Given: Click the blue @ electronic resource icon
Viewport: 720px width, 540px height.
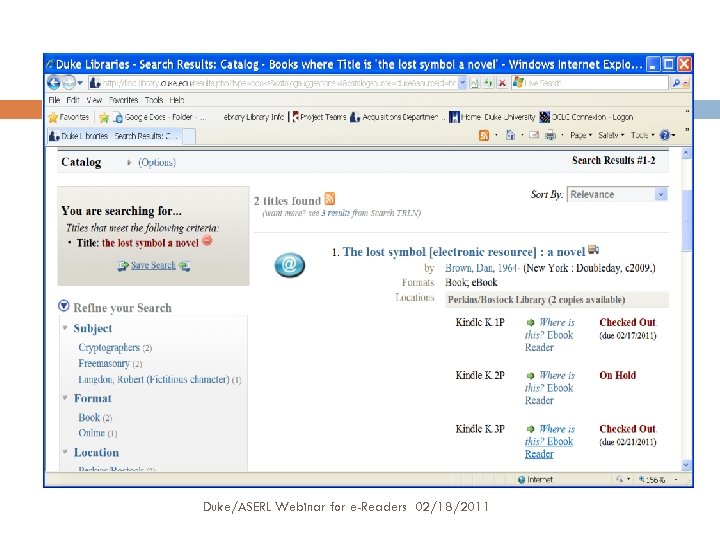Looking at the screenshot, I should tap(289, 265).
